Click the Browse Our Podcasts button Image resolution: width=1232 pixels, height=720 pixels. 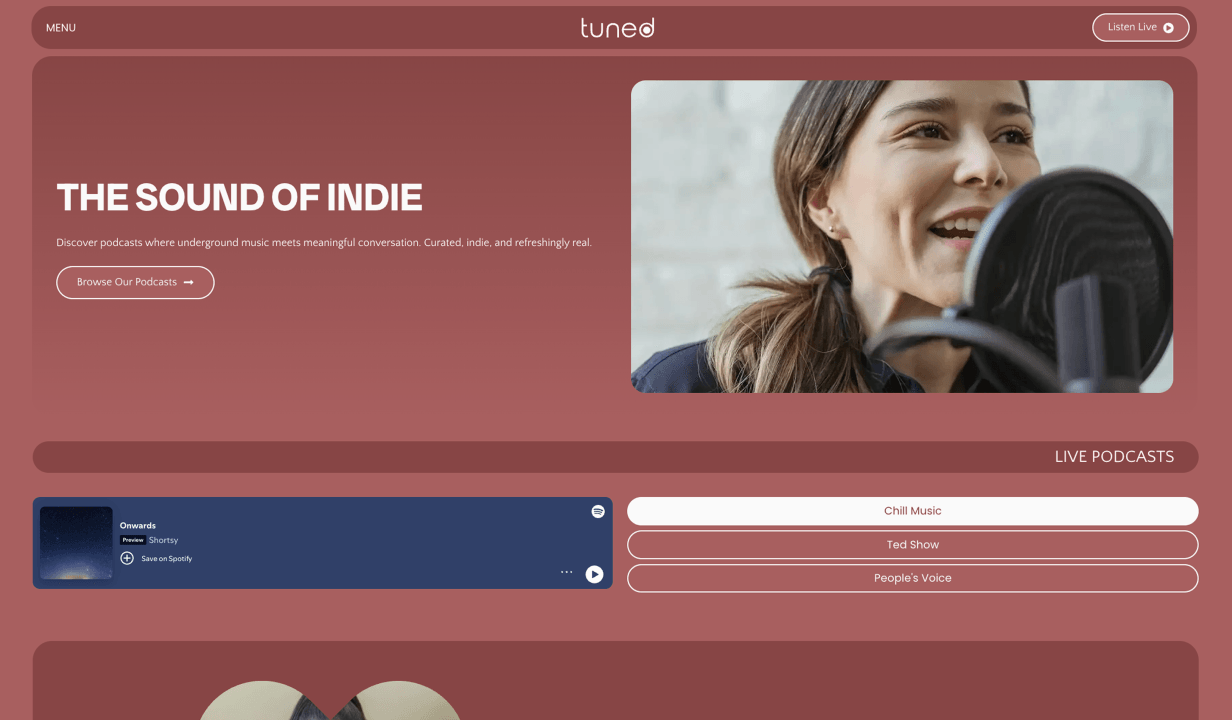click(x=135, y=282)
